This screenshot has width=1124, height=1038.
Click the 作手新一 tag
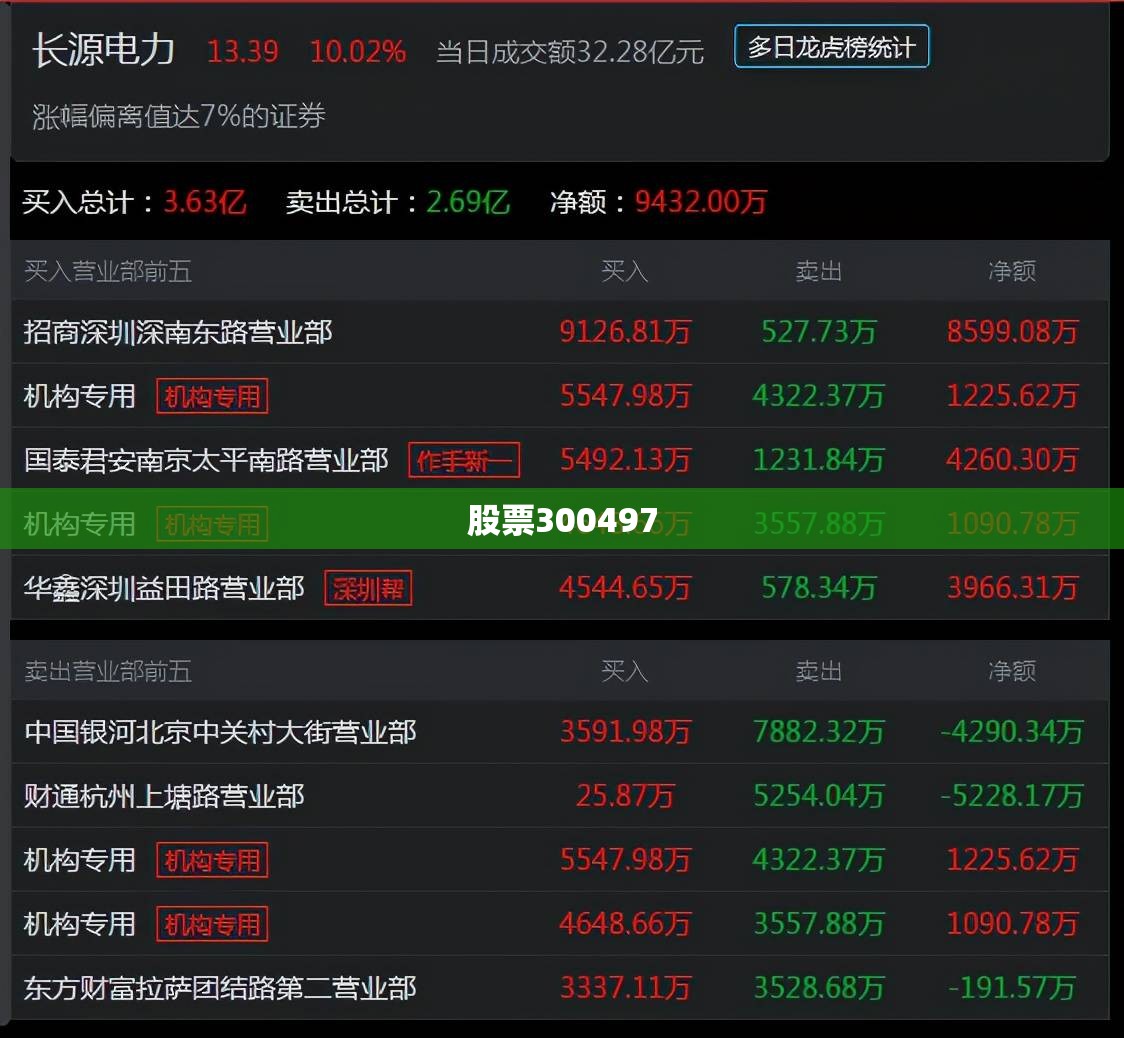point(464,461)
